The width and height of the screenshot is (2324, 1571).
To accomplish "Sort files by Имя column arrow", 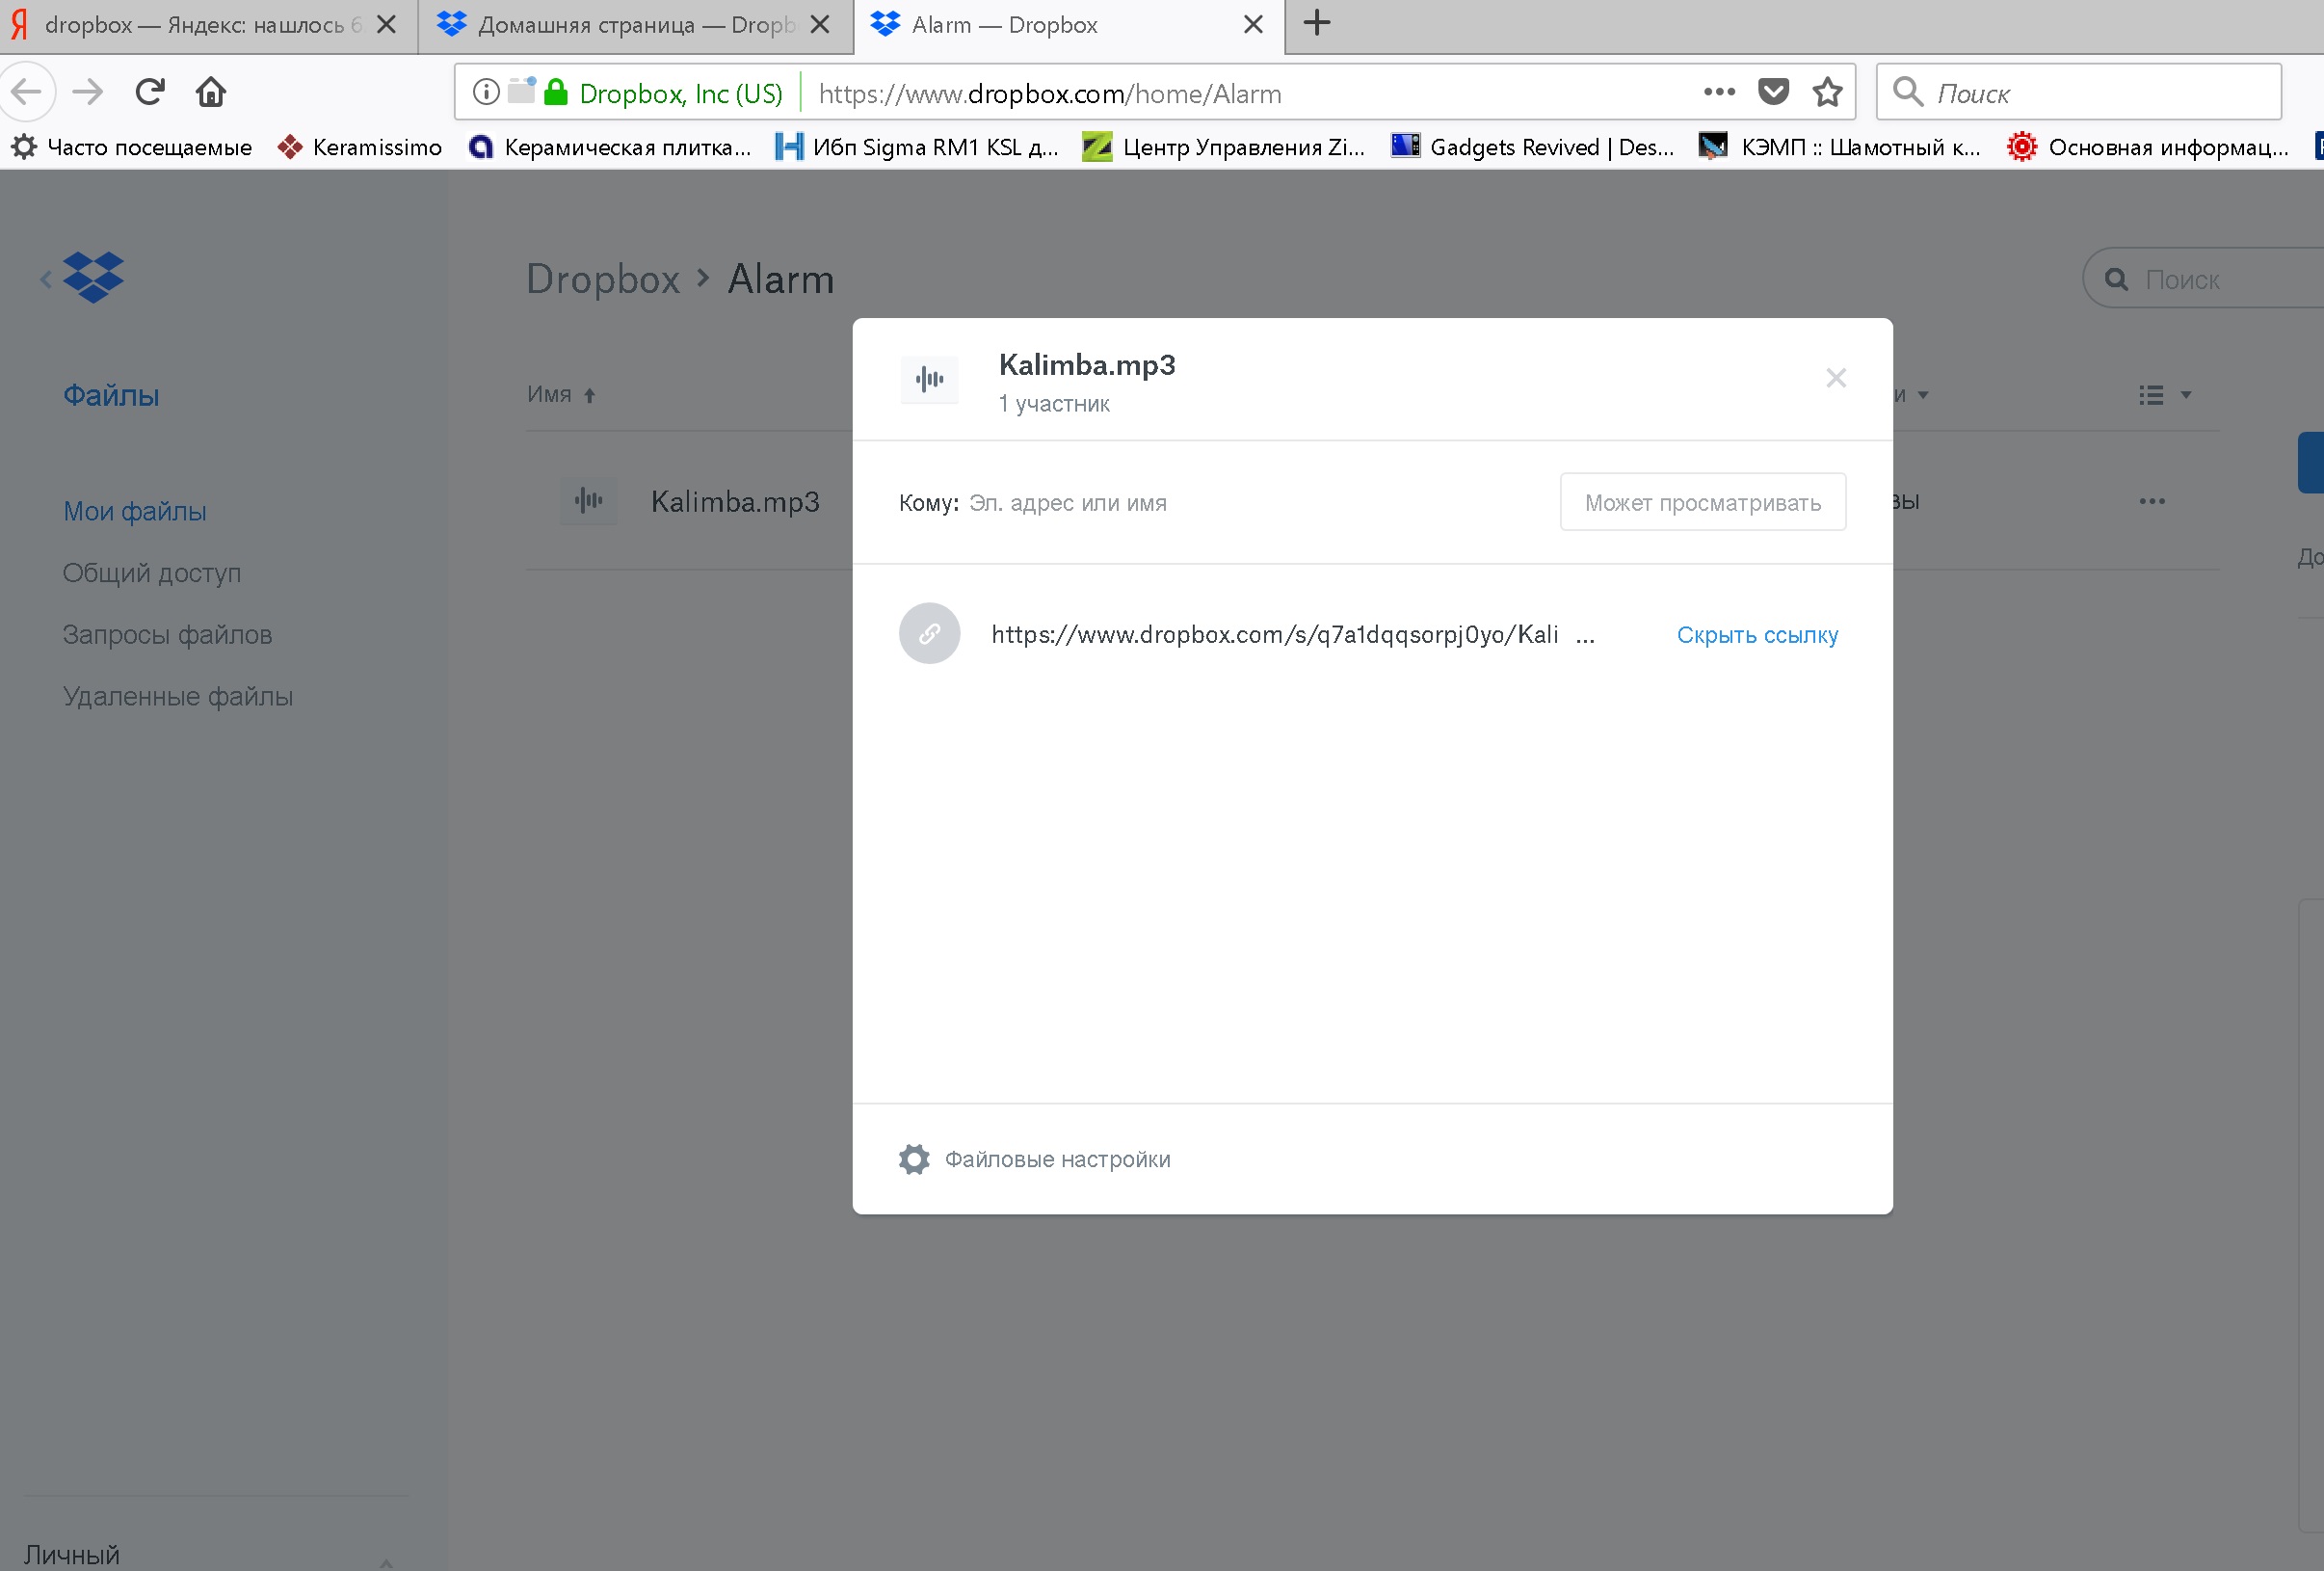I will click(x=590, y=396).
